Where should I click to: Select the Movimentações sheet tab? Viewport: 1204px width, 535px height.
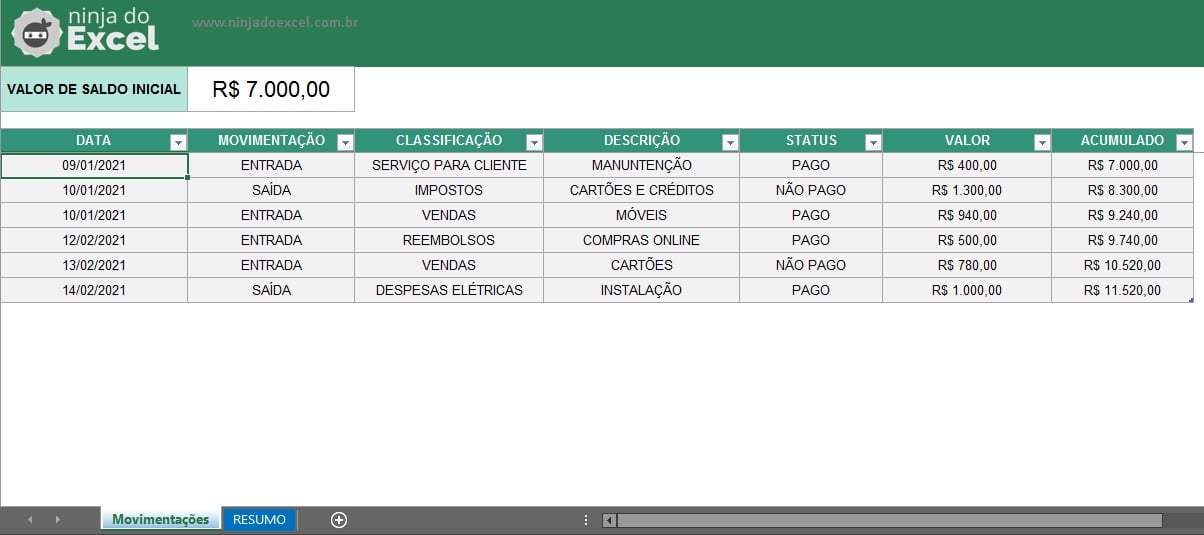coord(160,520)
